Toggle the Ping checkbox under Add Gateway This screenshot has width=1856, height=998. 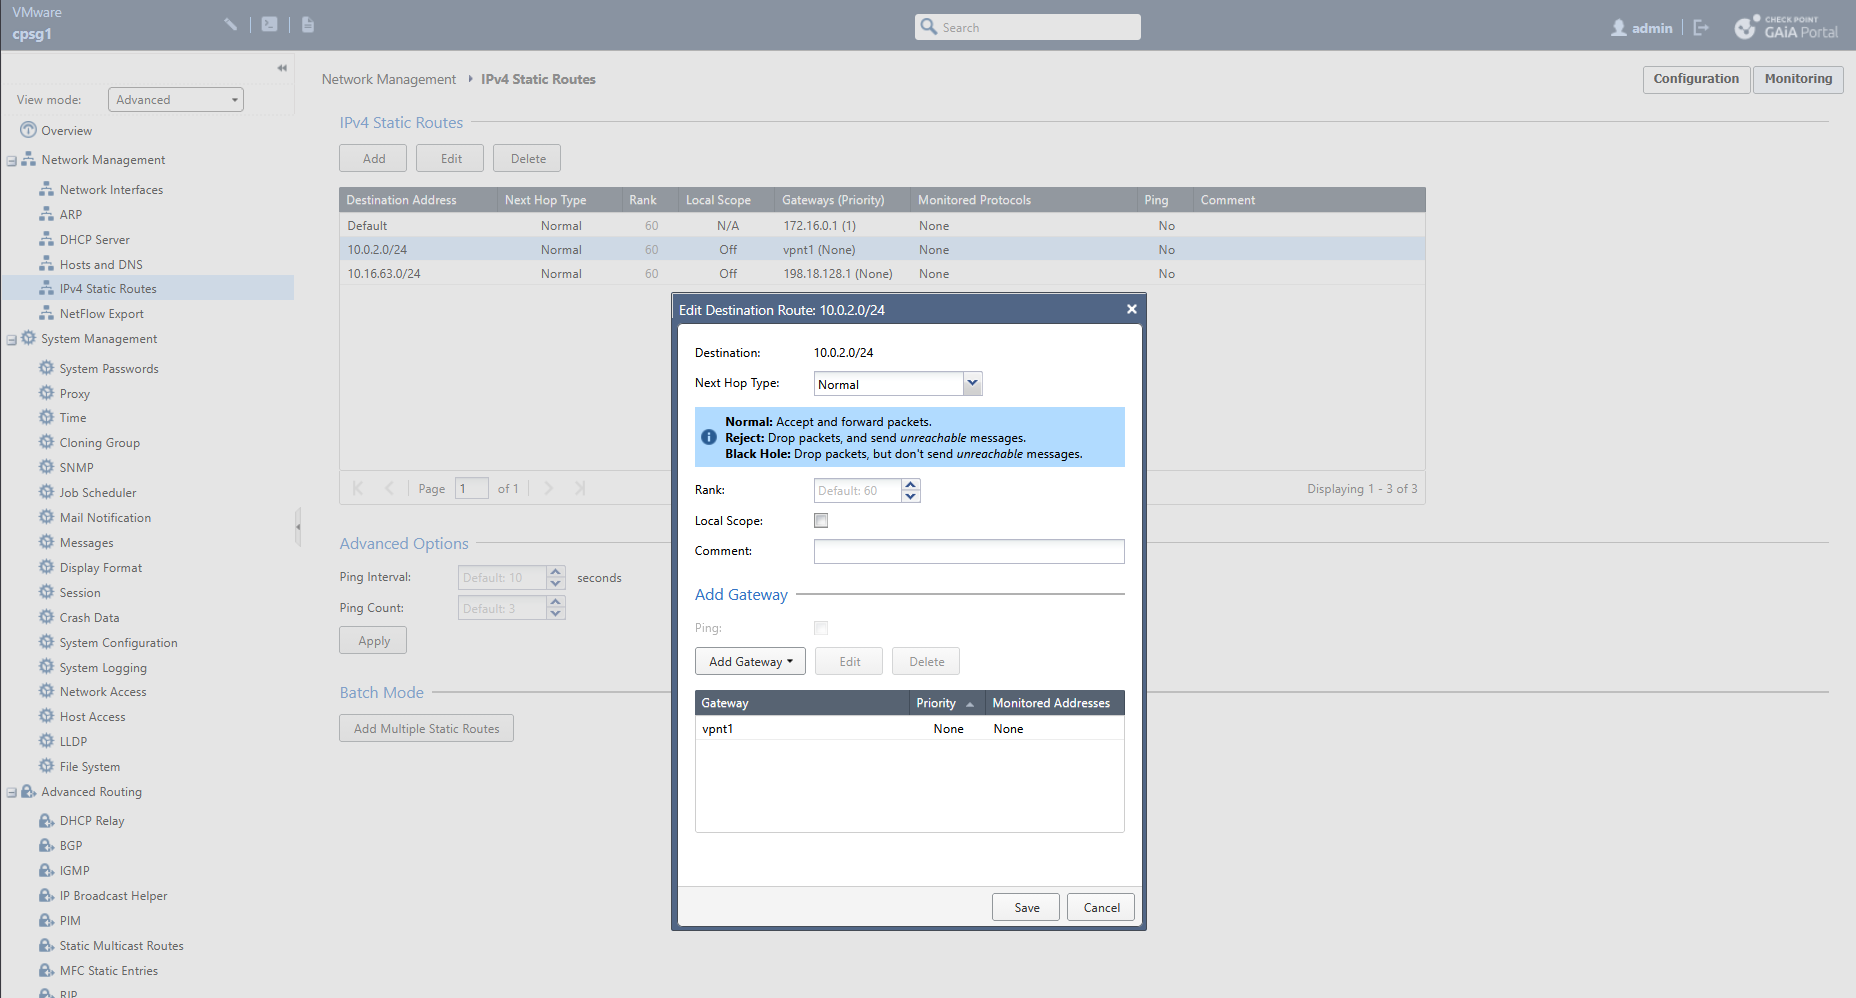coord(821,628)
